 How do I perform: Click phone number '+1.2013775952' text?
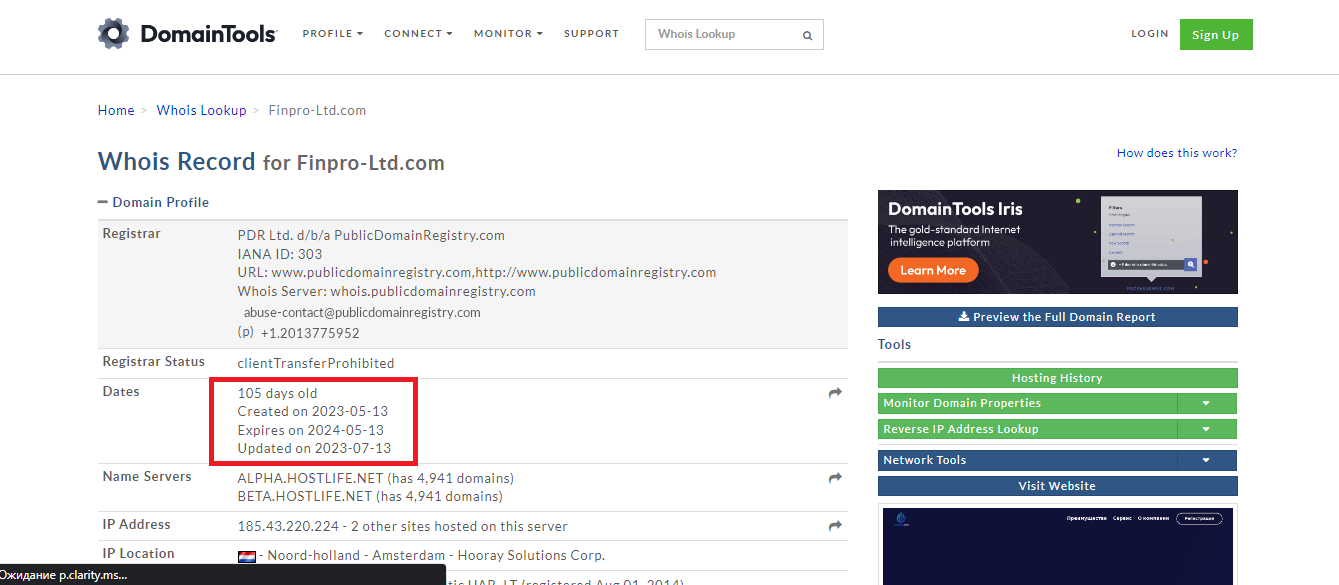(x=310, y=333)
